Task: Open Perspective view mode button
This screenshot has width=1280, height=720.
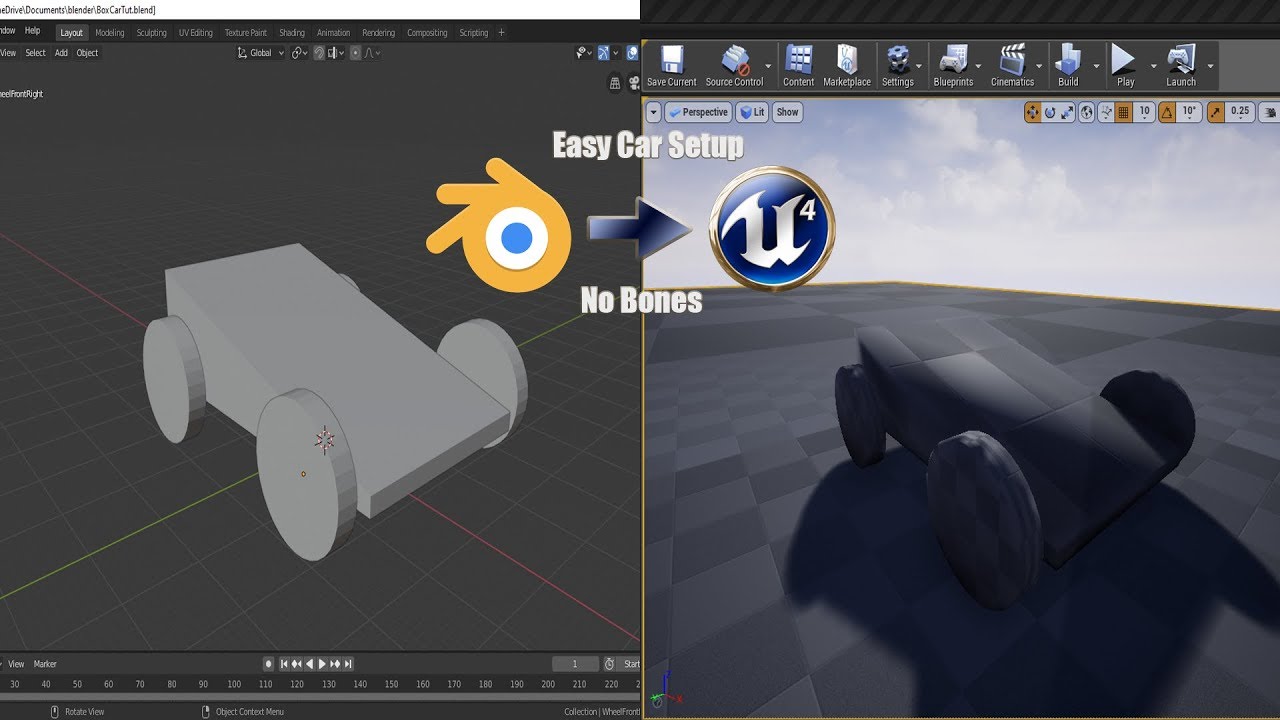Action: coord(698,112)
